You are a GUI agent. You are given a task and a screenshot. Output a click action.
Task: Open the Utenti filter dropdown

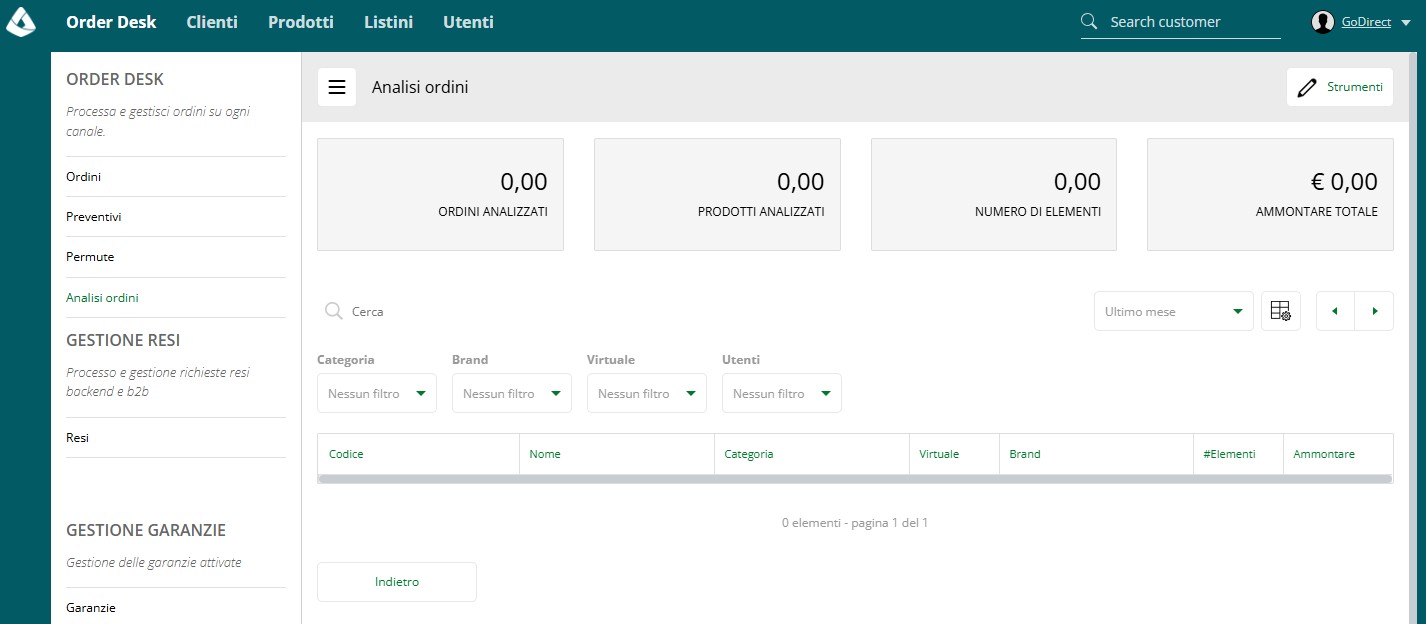point(782,393)
